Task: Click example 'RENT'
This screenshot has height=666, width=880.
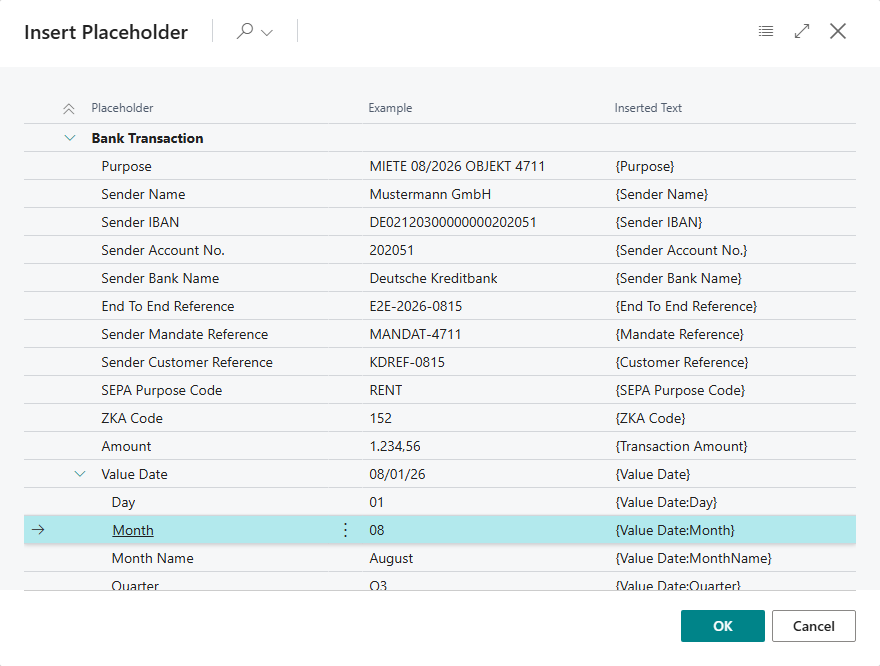Action: 386,391
